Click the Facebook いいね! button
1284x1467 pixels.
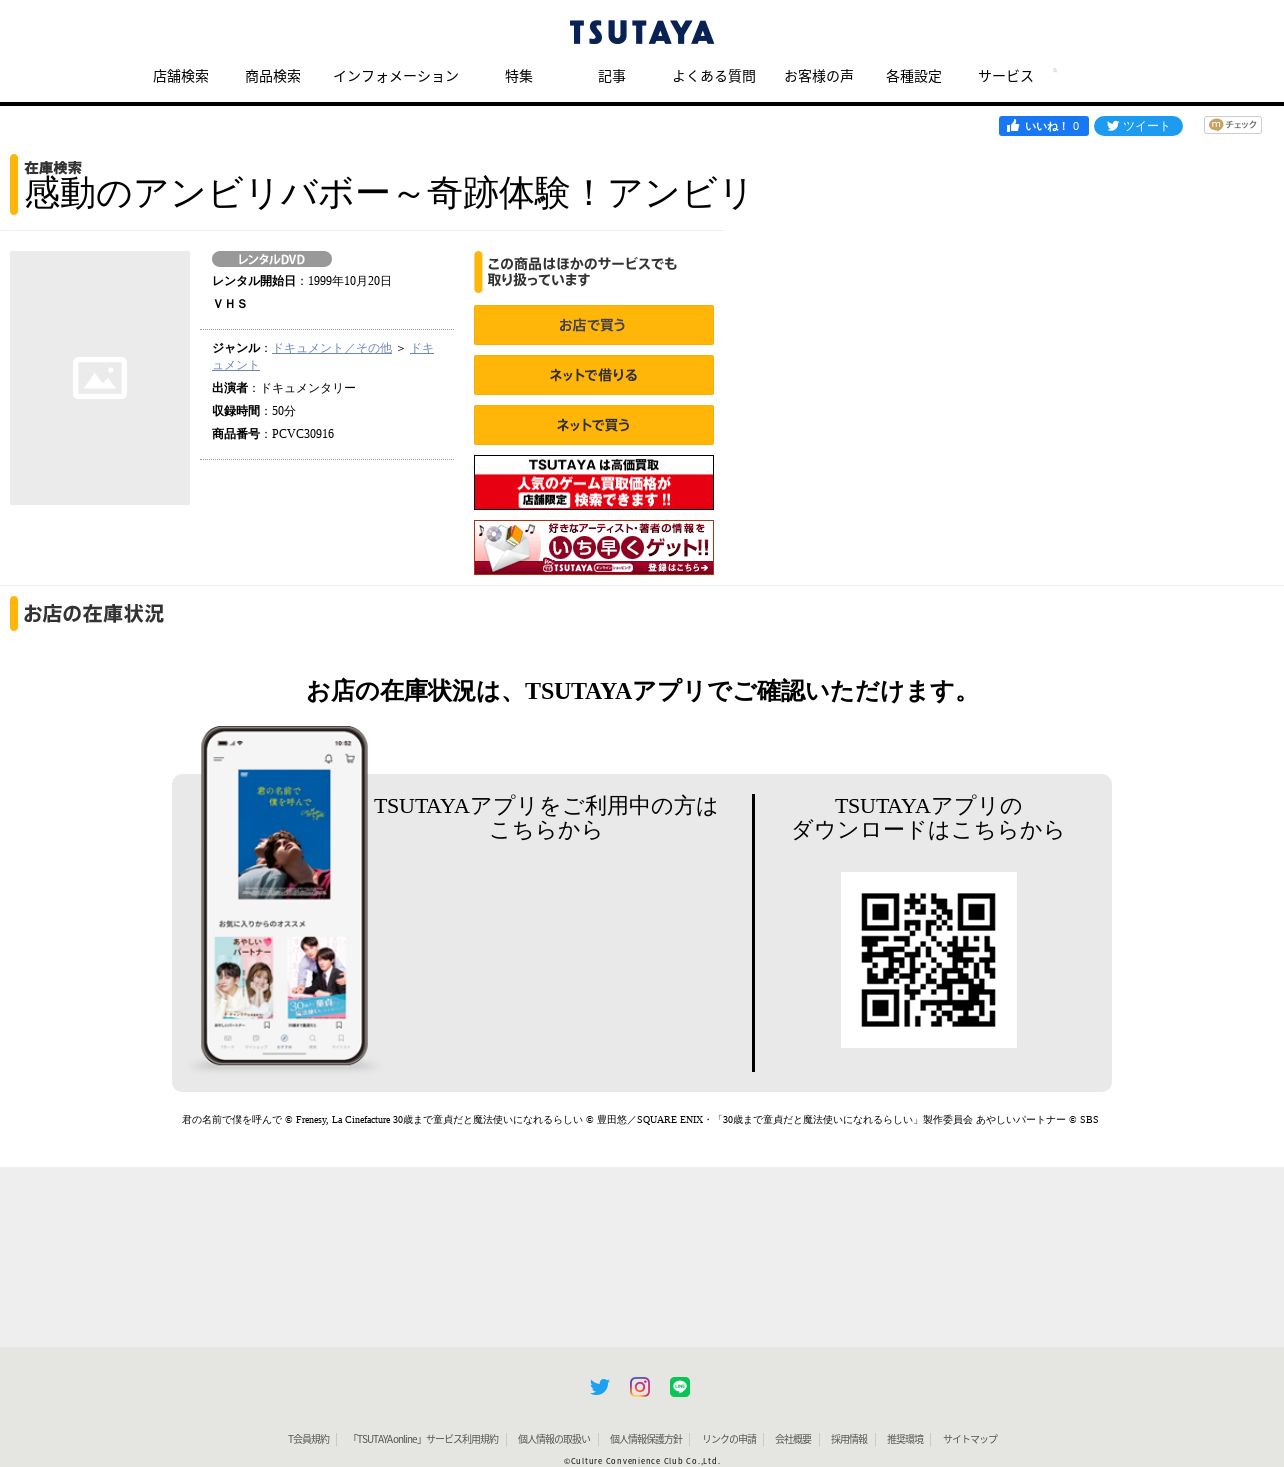tap(1043, 126)
